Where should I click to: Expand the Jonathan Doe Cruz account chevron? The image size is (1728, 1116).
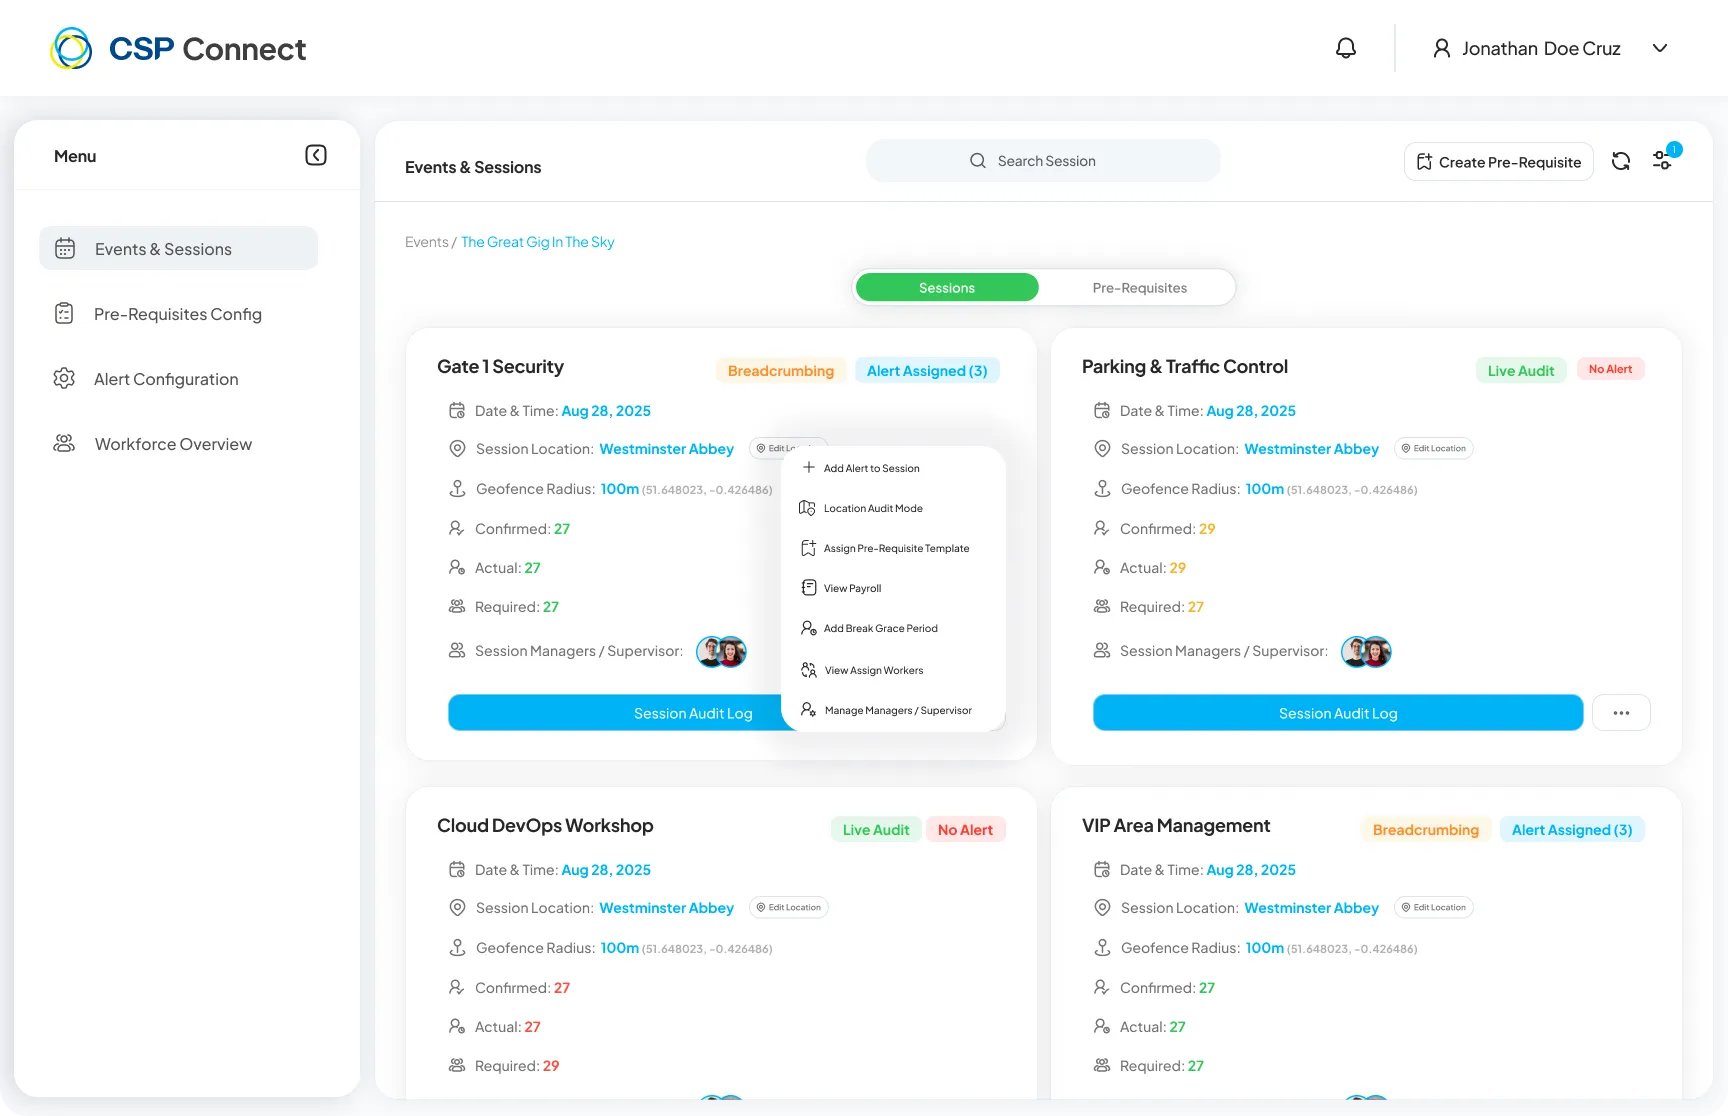coord(1660,48)
